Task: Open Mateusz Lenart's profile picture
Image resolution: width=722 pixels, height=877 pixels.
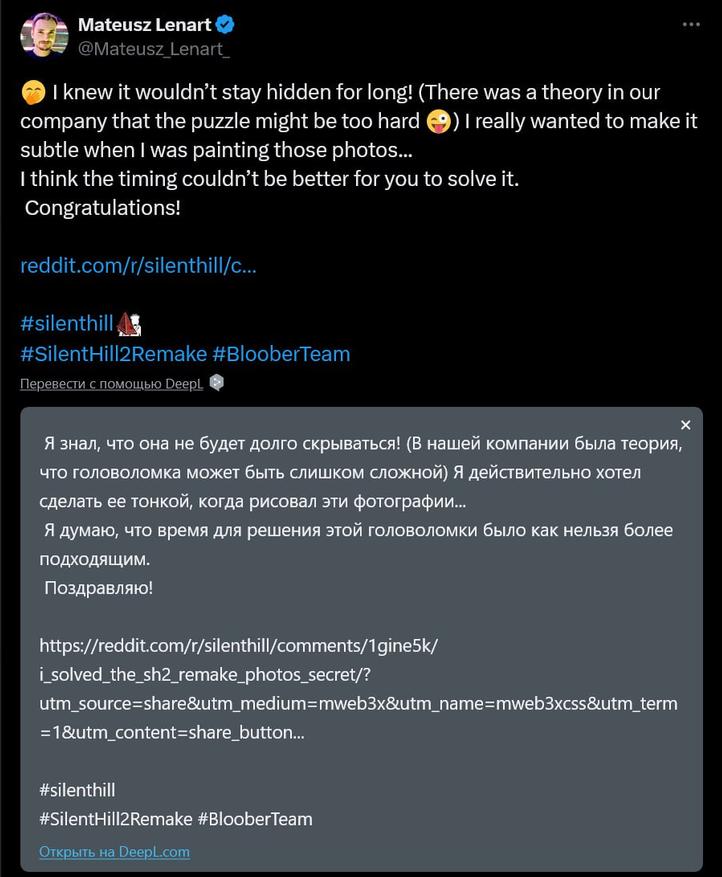Action: [44, 35]
